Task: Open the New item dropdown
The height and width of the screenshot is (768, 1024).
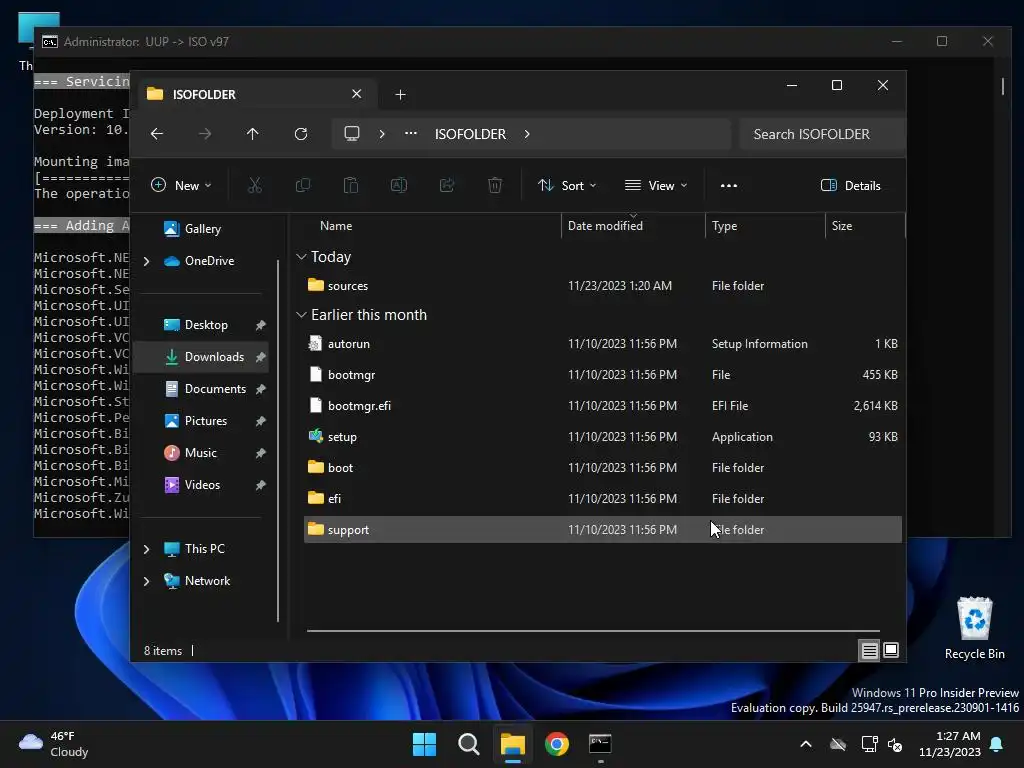Action: pos(181,185)
